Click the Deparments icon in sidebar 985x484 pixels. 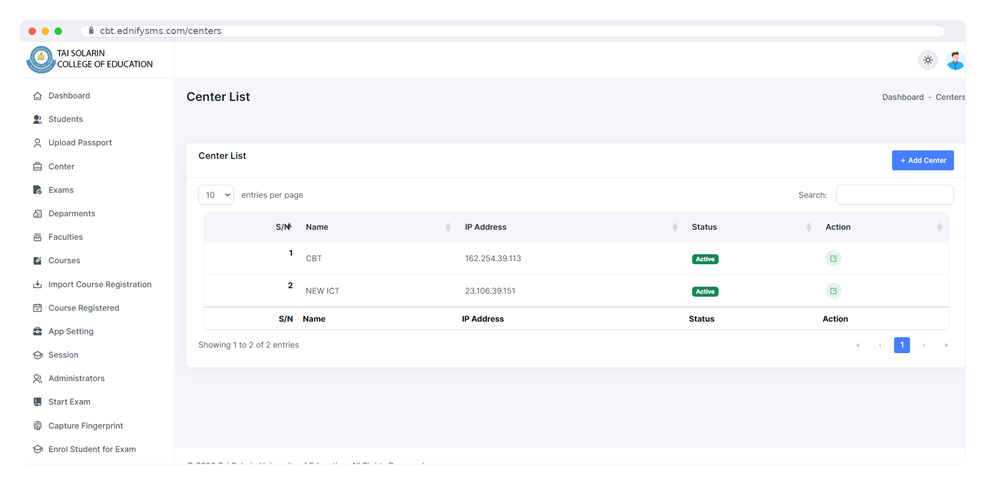click(37, 214)
